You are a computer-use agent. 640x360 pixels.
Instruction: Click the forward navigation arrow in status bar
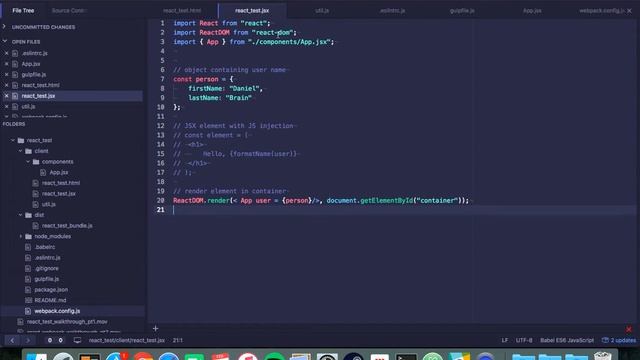point(28,340)
